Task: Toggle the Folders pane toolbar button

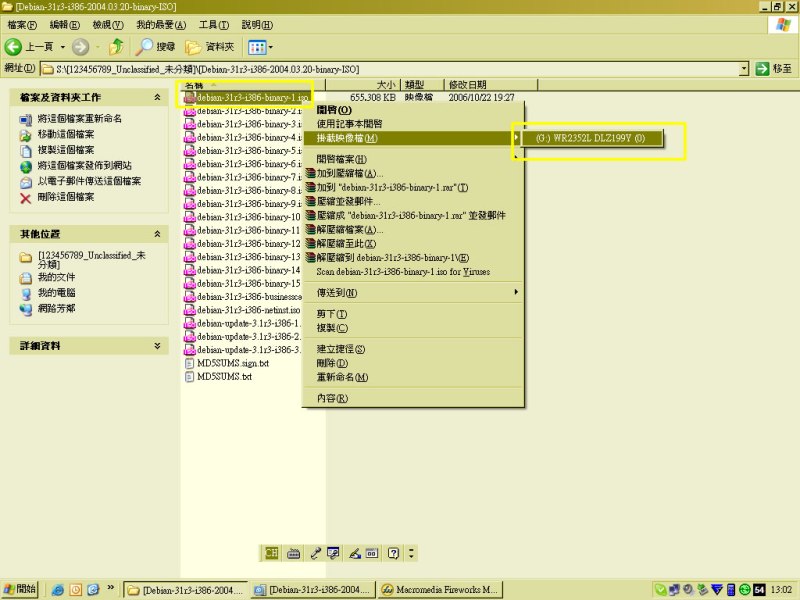Action: [x=210, y=47]
